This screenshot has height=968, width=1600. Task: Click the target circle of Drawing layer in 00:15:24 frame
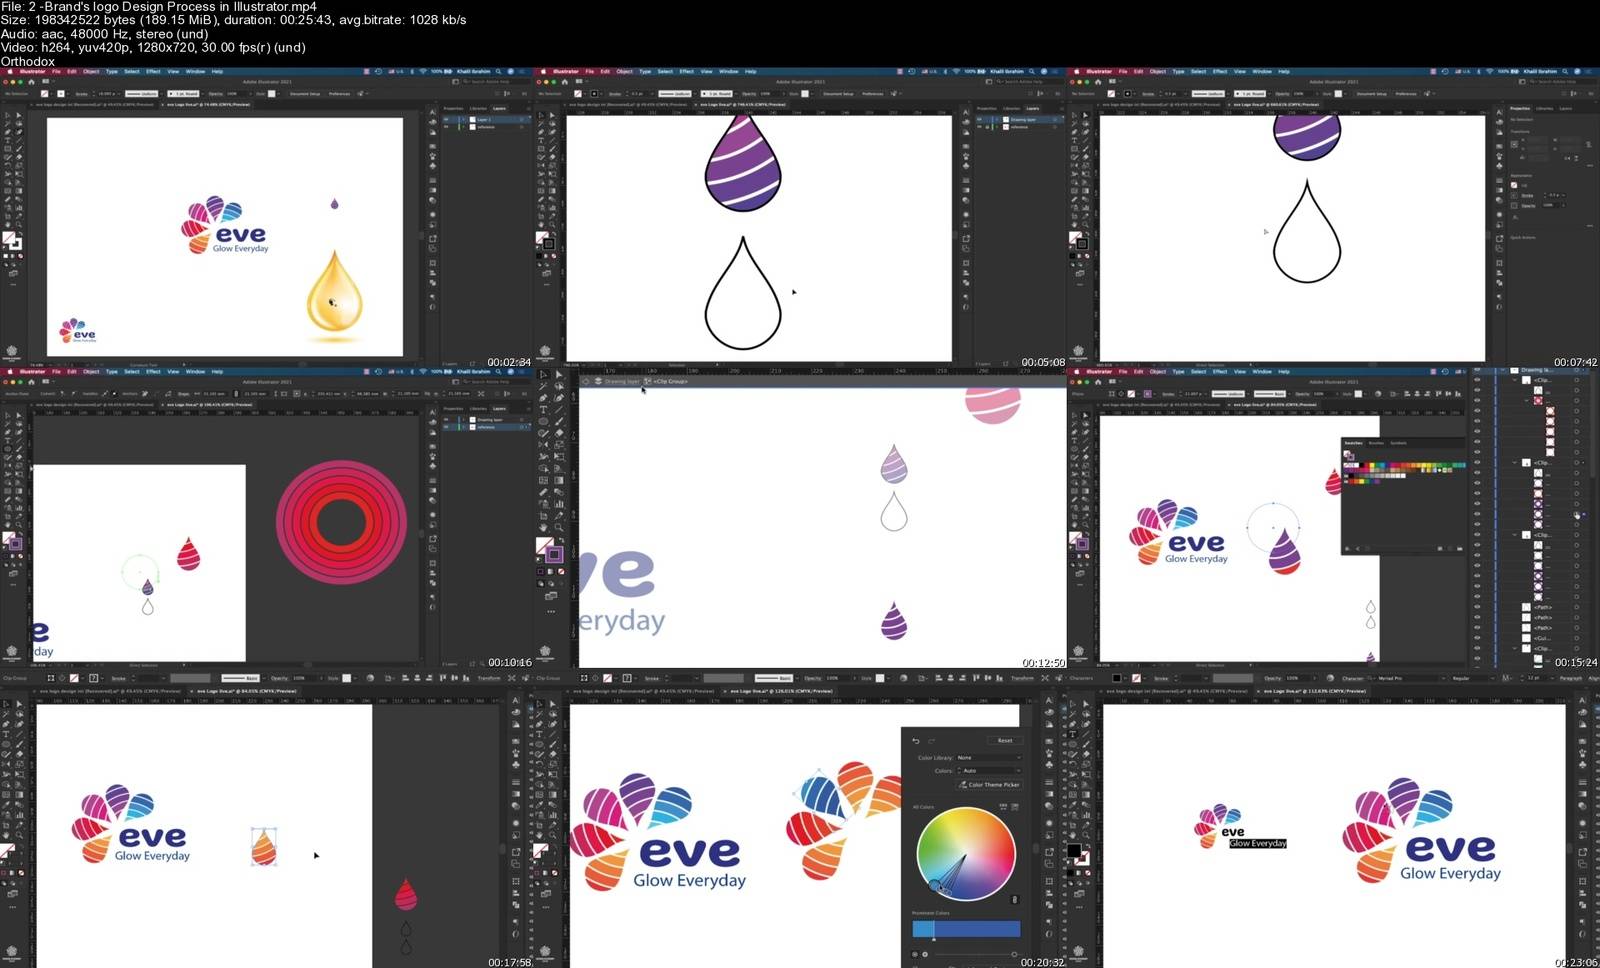1576,370
